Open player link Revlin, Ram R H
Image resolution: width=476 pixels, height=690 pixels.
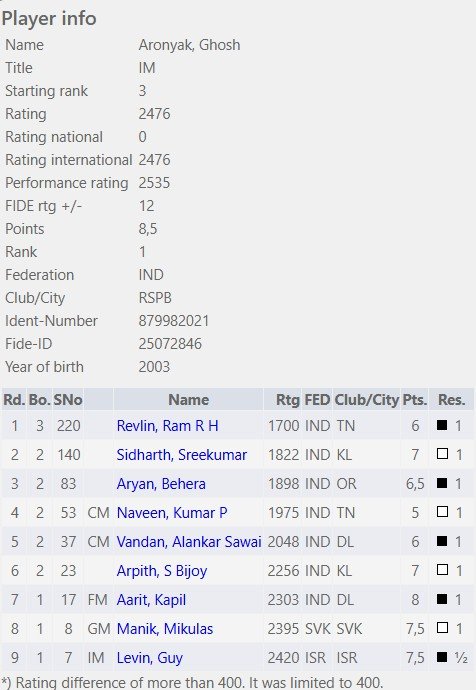click(x=167, y=426)
